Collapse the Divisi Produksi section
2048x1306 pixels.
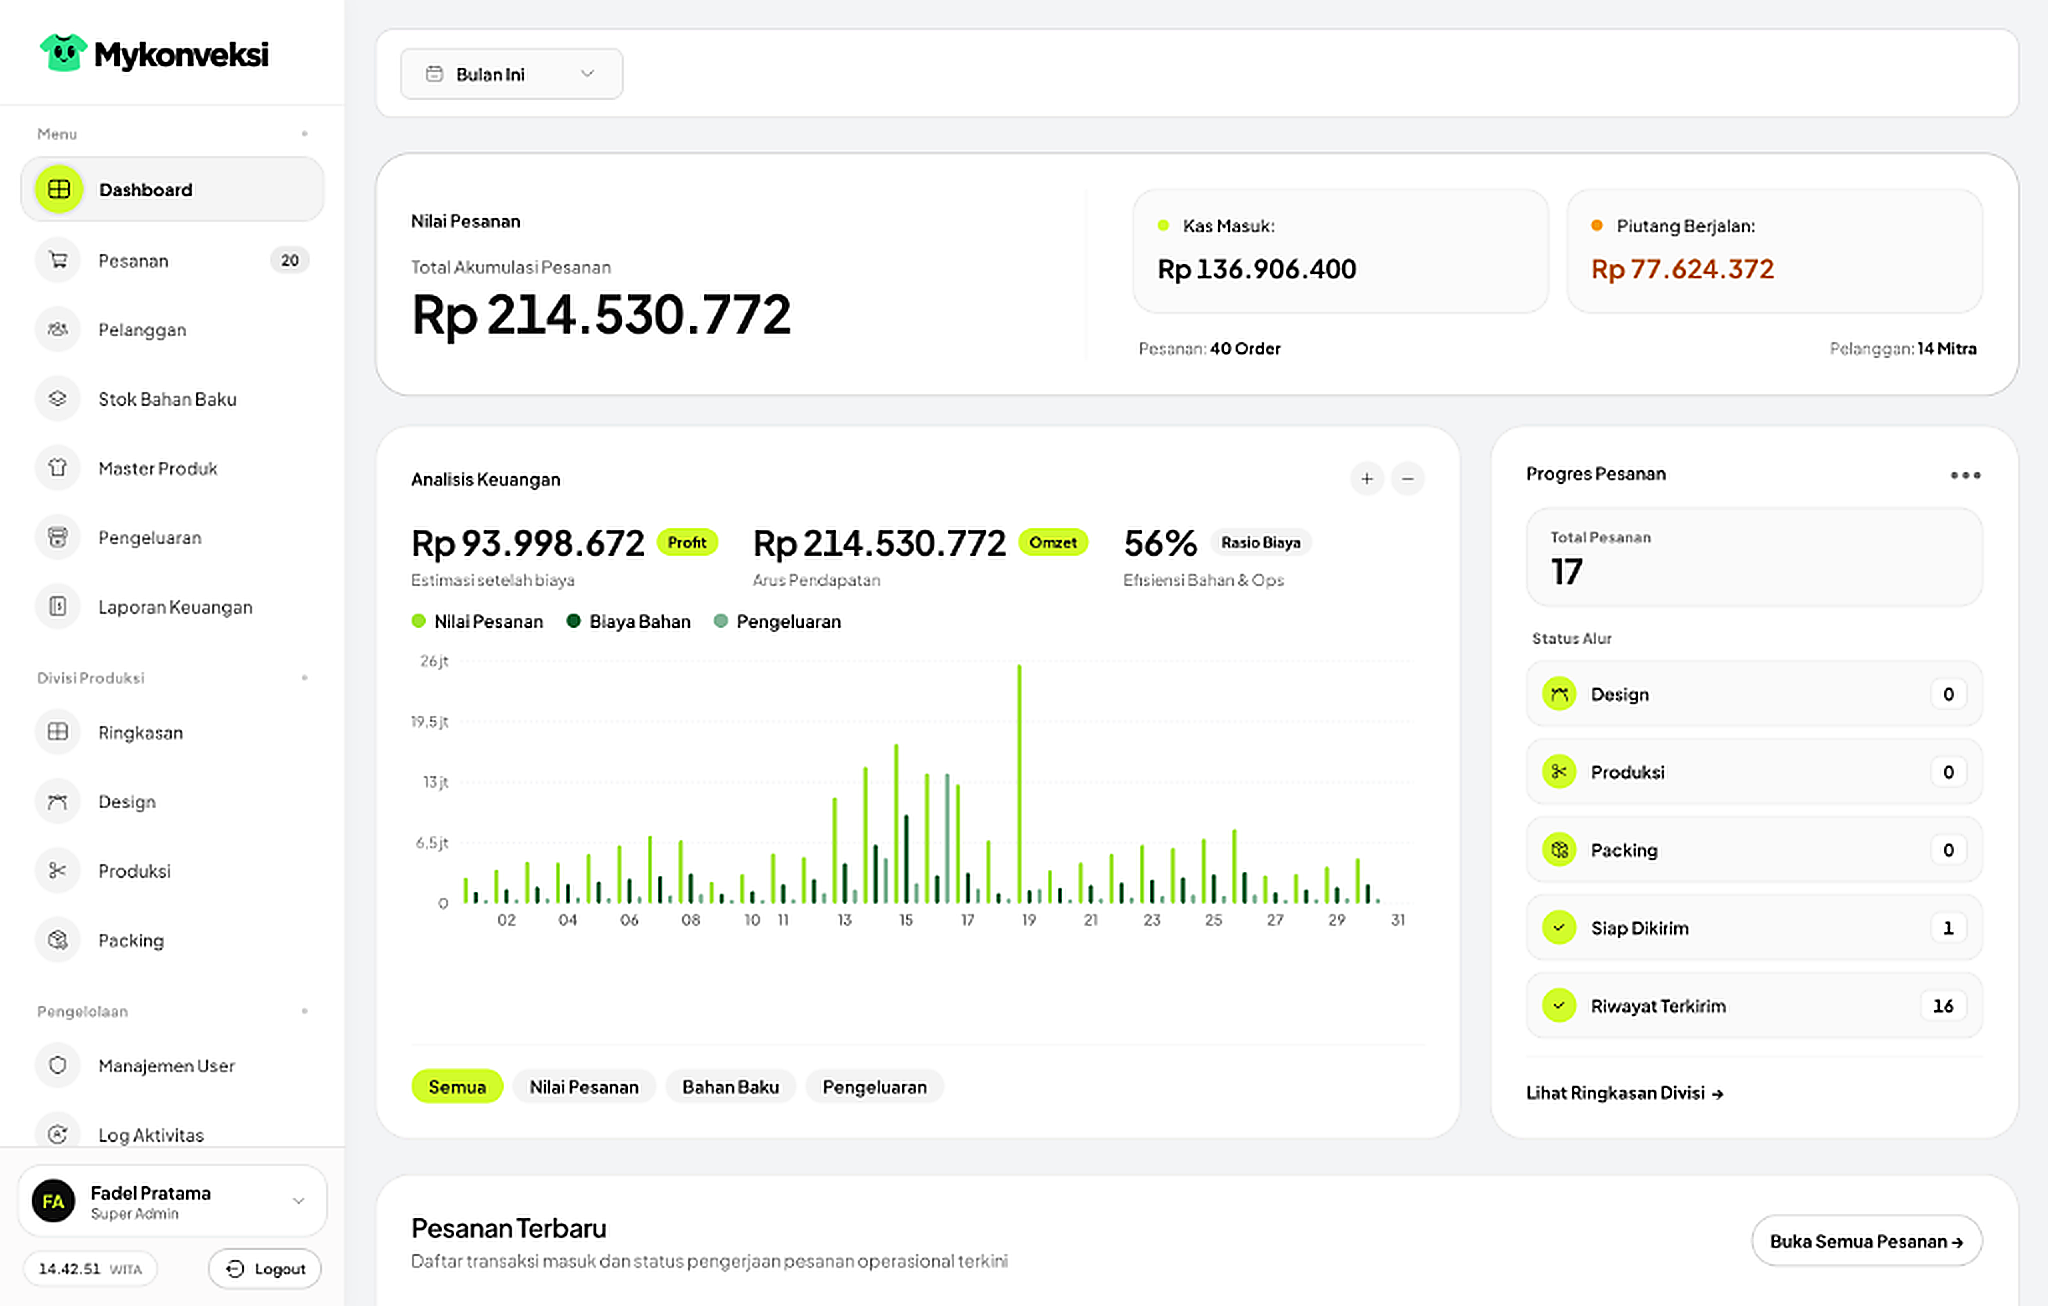click(x=304, y=677)
